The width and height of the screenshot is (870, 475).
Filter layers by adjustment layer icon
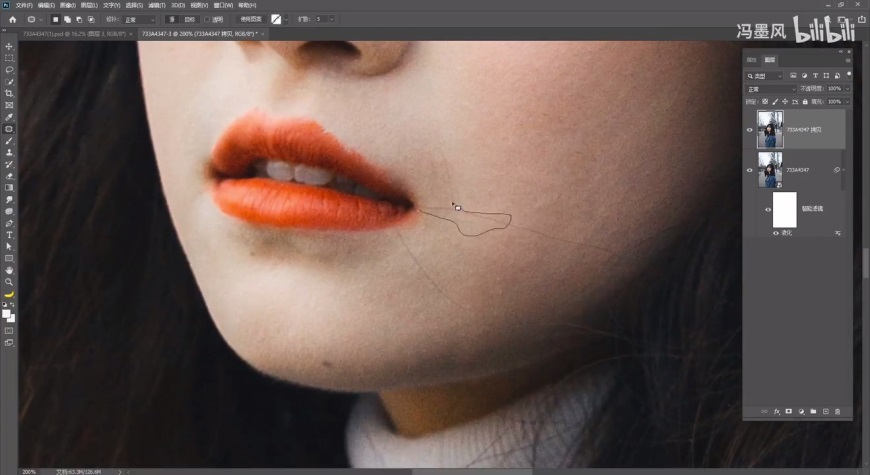pyautogui.click(x=804, y=75)
